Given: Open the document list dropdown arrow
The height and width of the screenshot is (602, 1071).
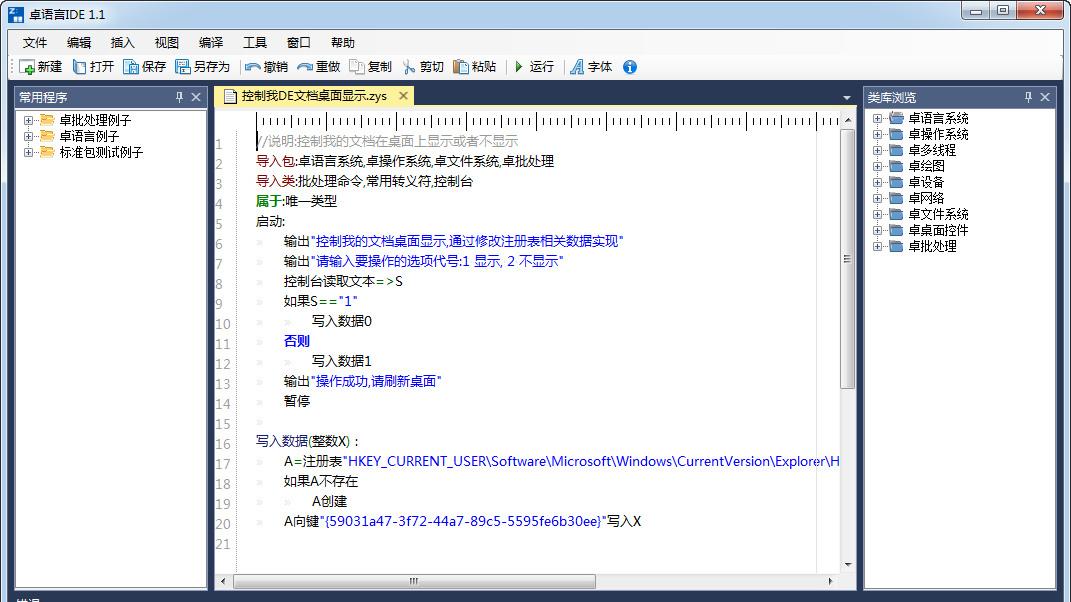Looking at the screenshot, I should tap(847, 98).
